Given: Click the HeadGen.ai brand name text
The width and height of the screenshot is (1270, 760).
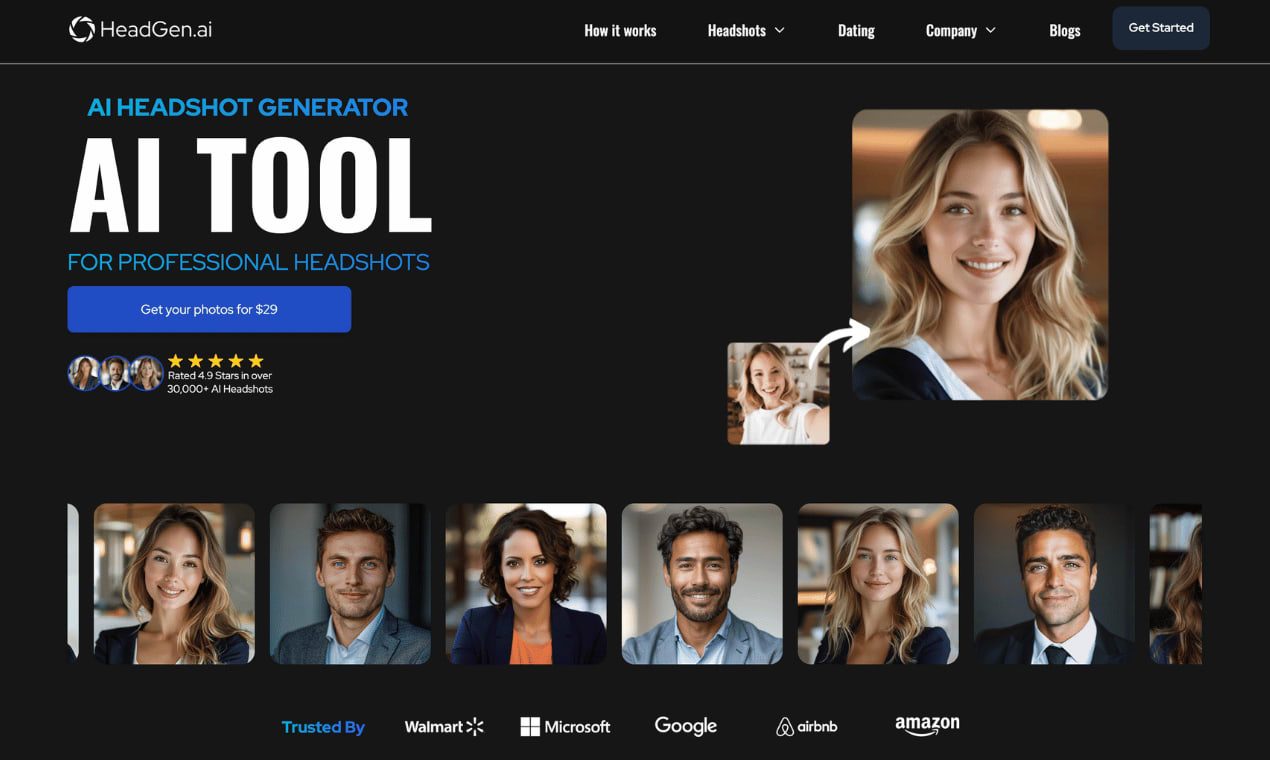Looking at the screenshot, I should click(156, 29).
